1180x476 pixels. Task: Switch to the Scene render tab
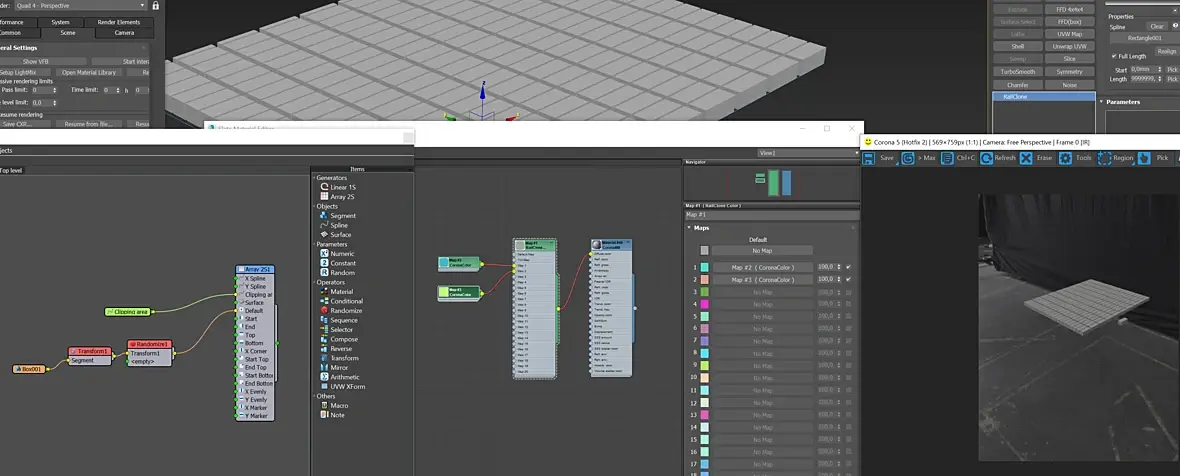[x=68, y=32]
